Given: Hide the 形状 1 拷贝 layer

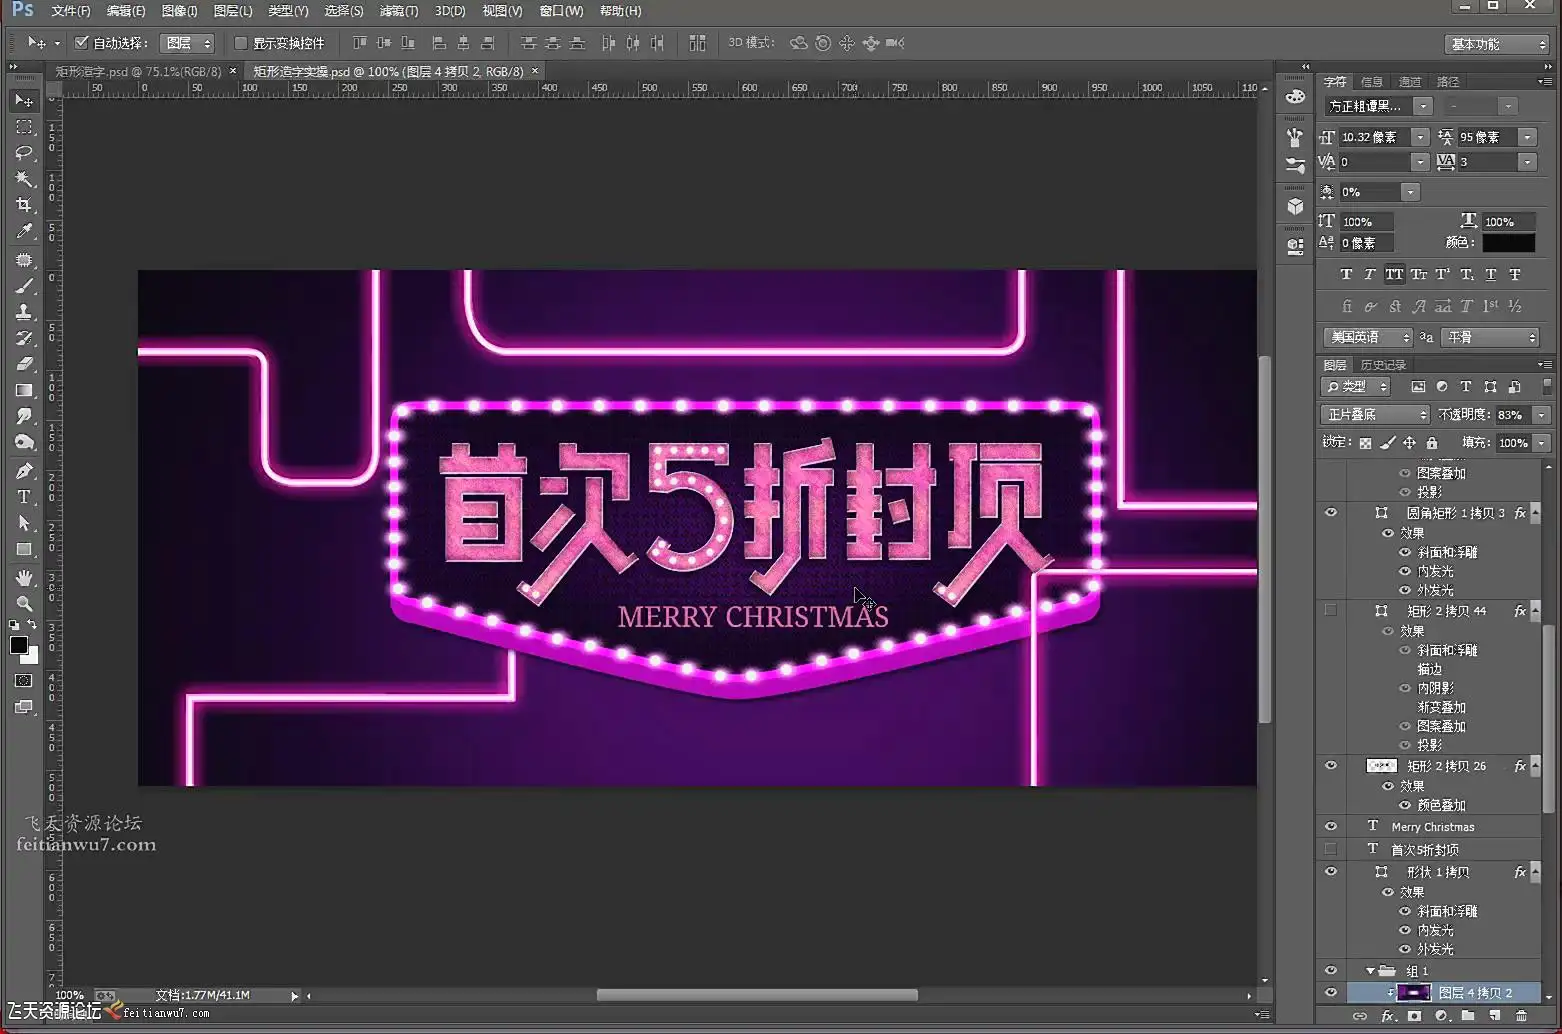Looking at the screenshot, I should 1330,872.
